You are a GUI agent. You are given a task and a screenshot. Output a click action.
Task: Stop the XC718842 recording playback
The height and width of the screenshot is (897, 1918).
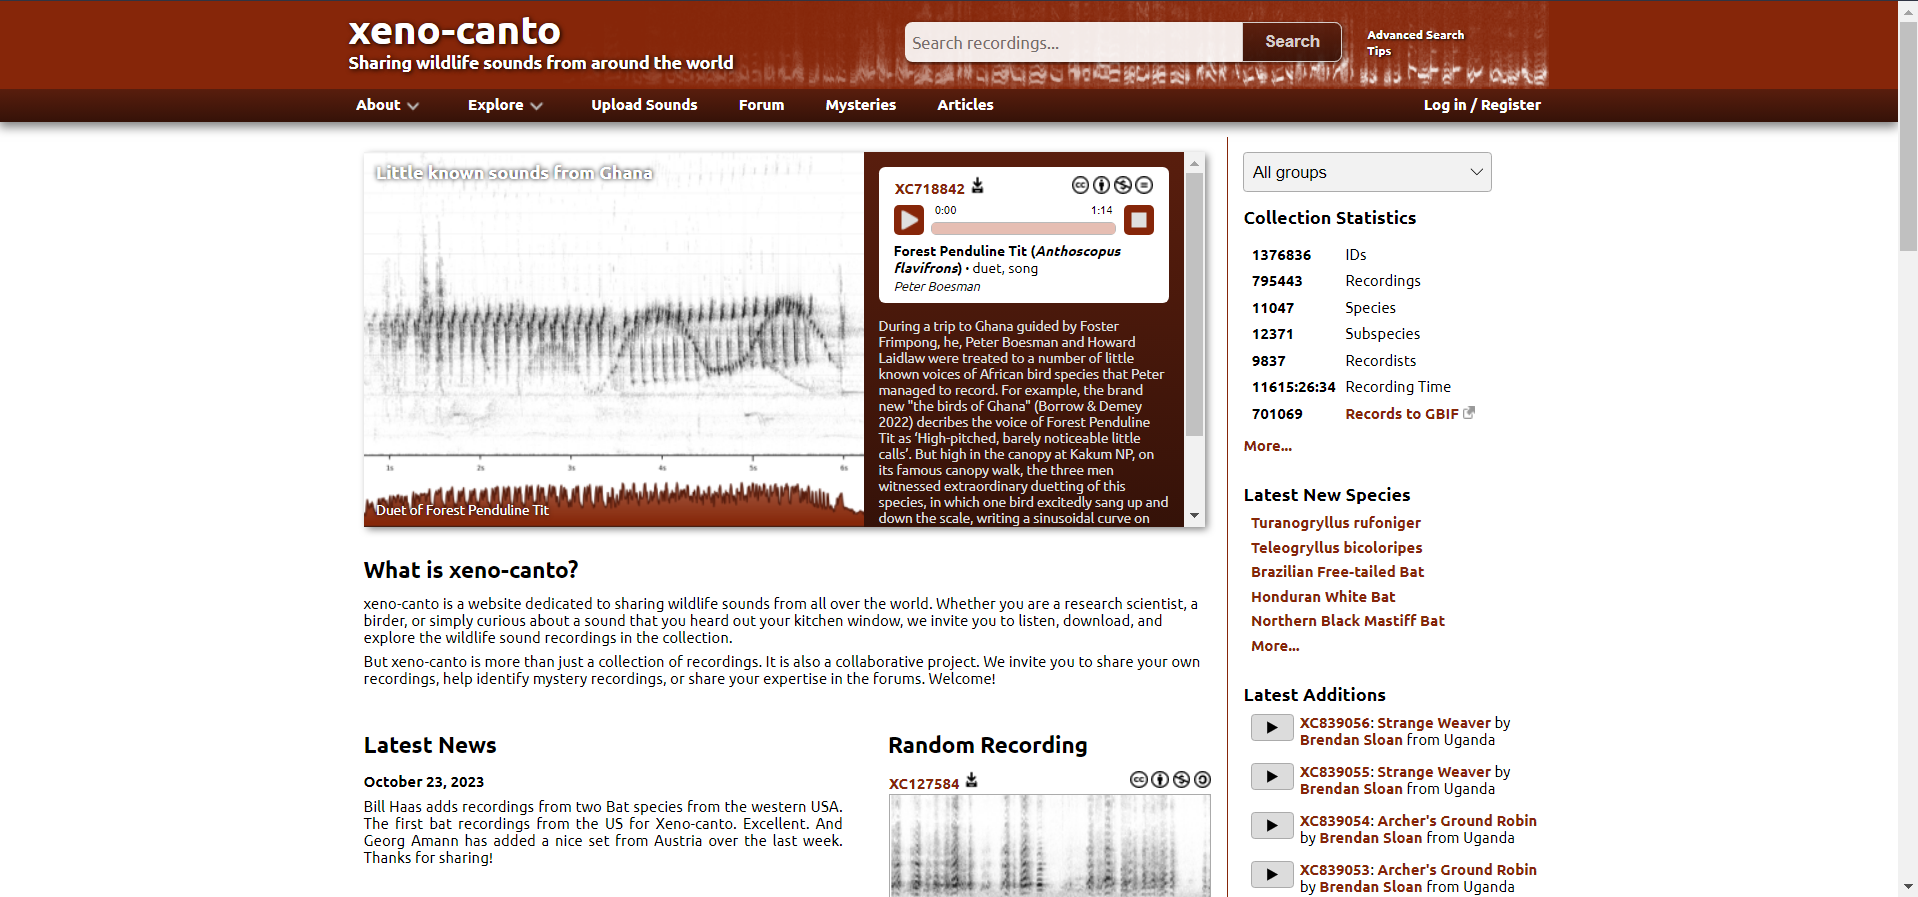[1139, 220]
